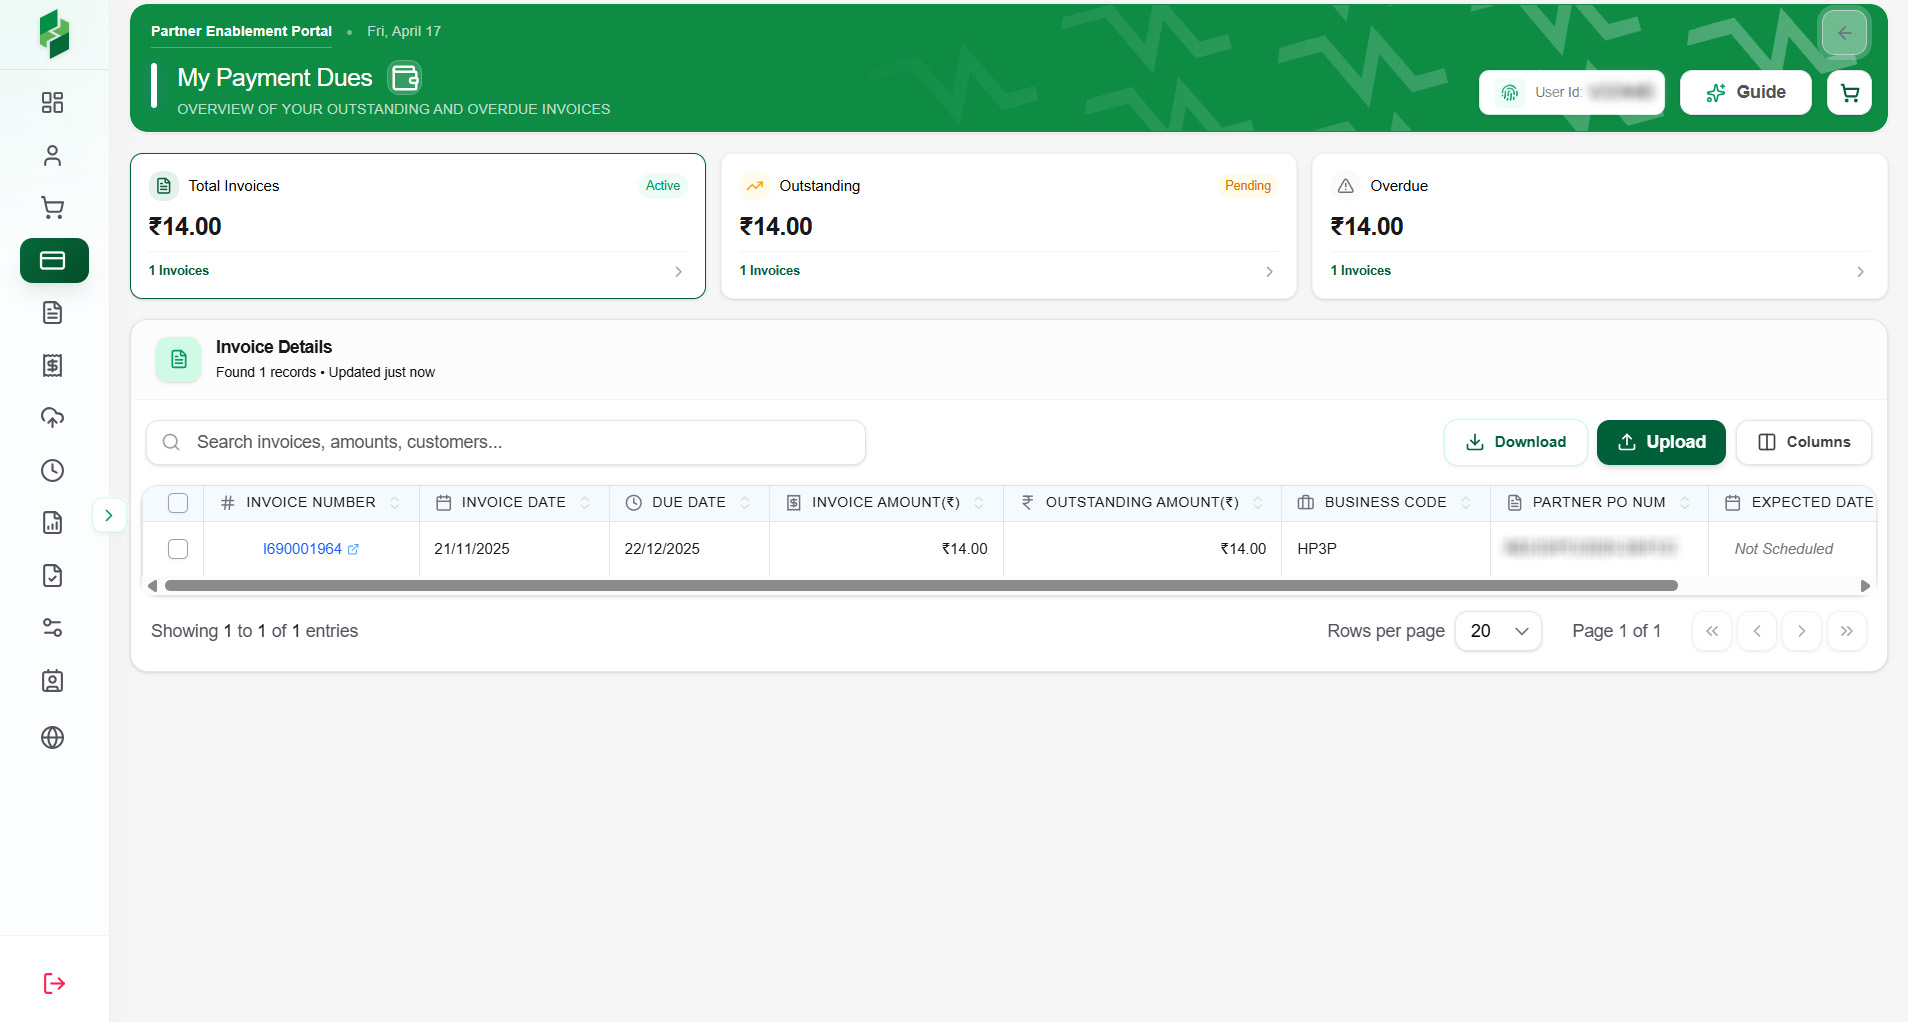Expand the sidebar with the chevron arrow
This screenshot has width=1920, height=1022.
[x=109, y=516]
